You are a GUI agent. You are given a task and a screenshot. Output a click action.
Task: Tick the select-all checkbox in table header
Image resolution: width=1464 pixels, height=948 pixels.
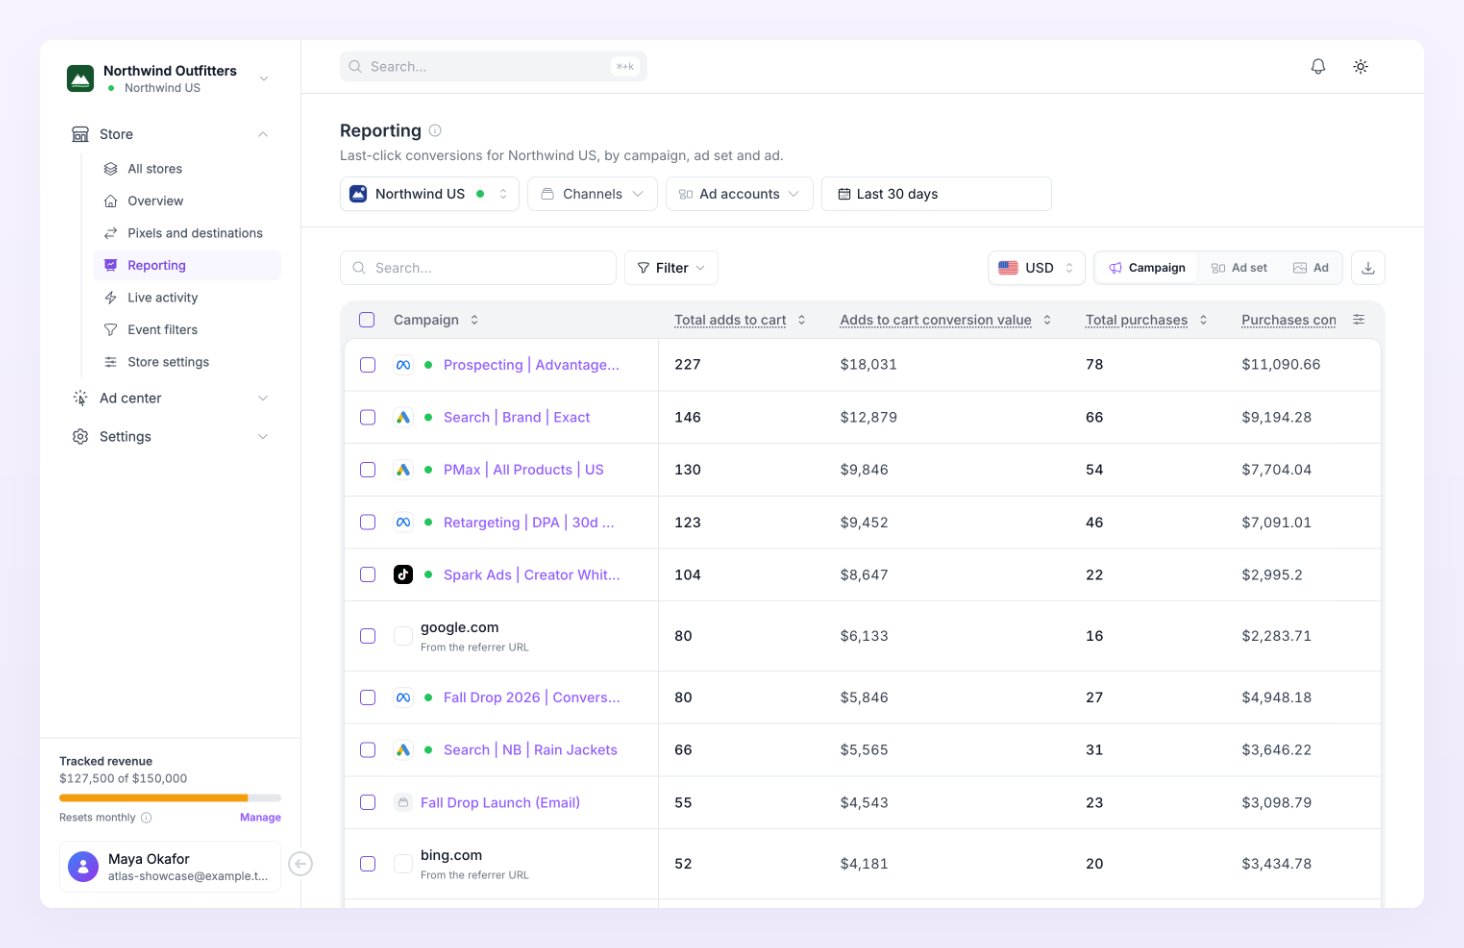[x=367, y=320]
